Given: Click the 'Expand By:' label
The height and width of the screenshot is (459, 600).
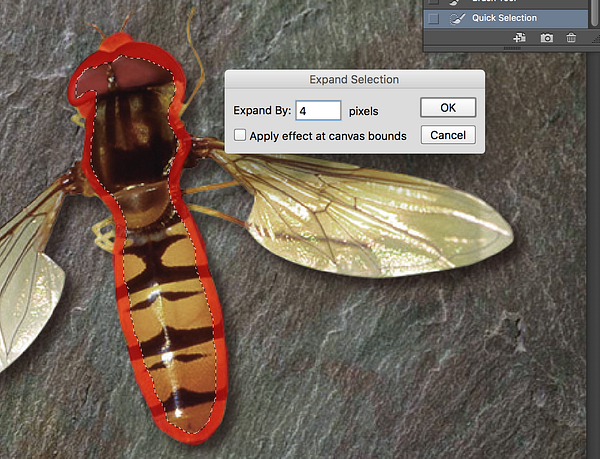Looking at the screenshot, I should 262,111.
